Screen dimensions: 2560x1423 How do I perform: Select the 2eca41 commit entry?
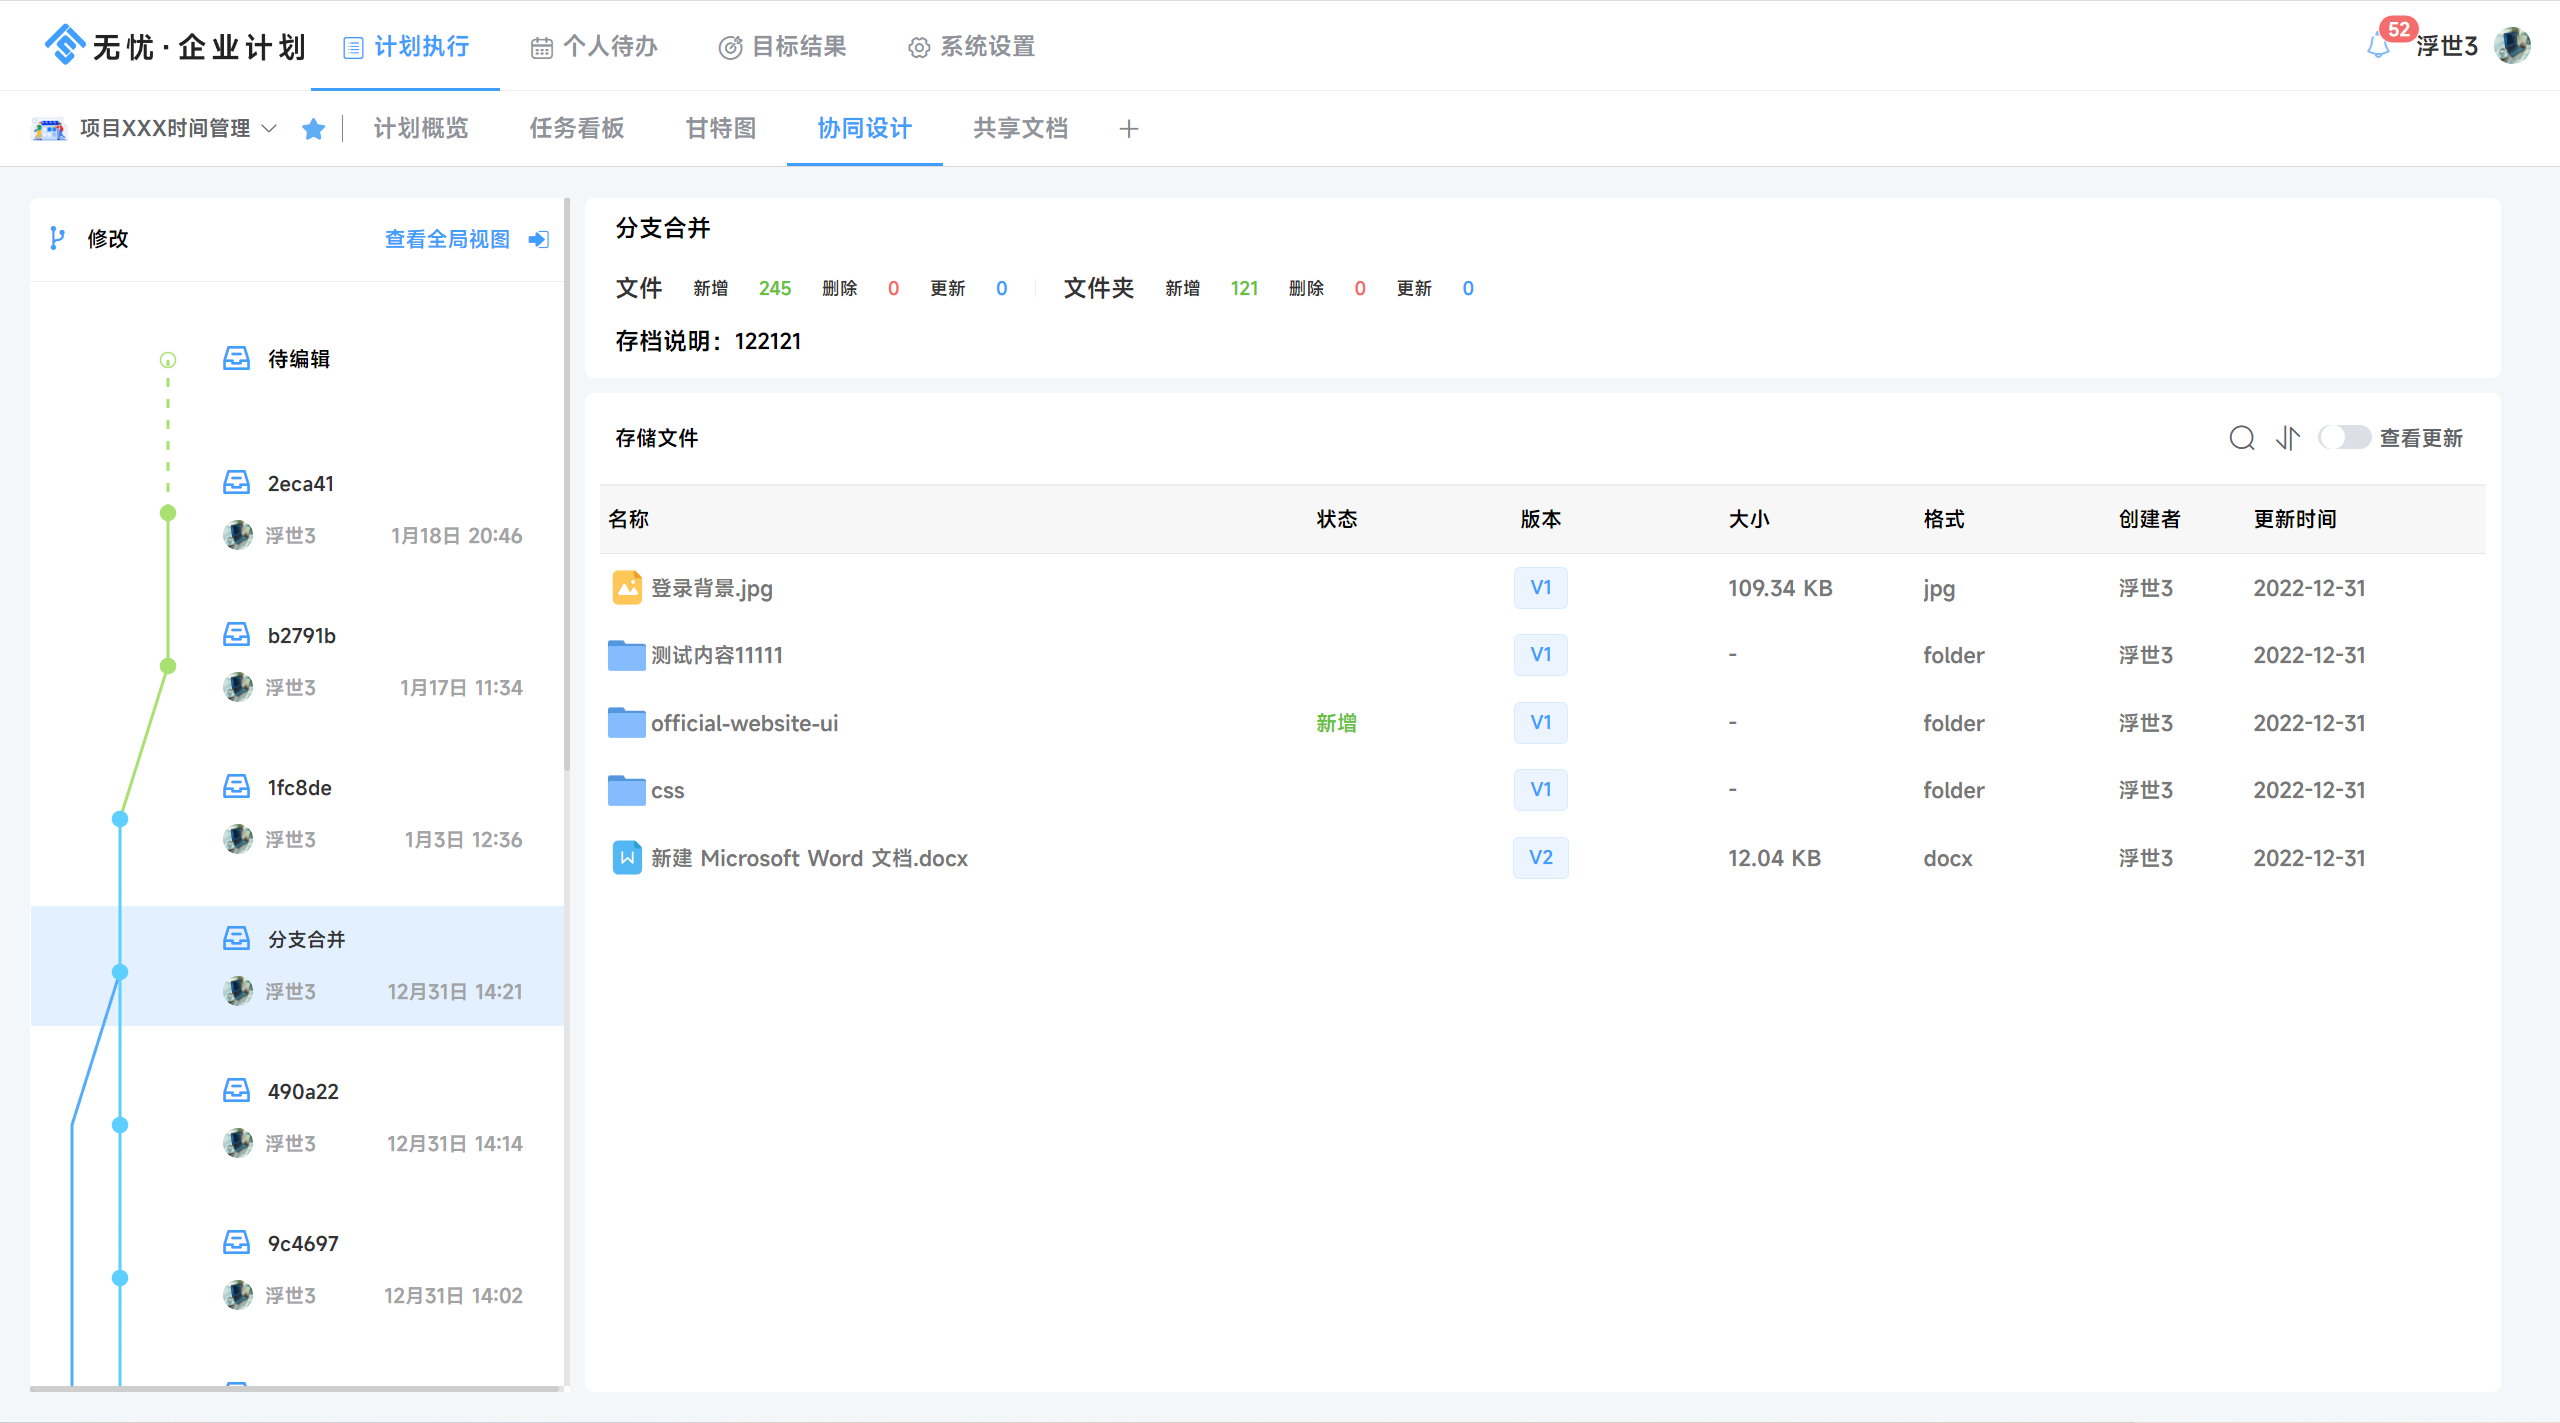pos(301,484)
